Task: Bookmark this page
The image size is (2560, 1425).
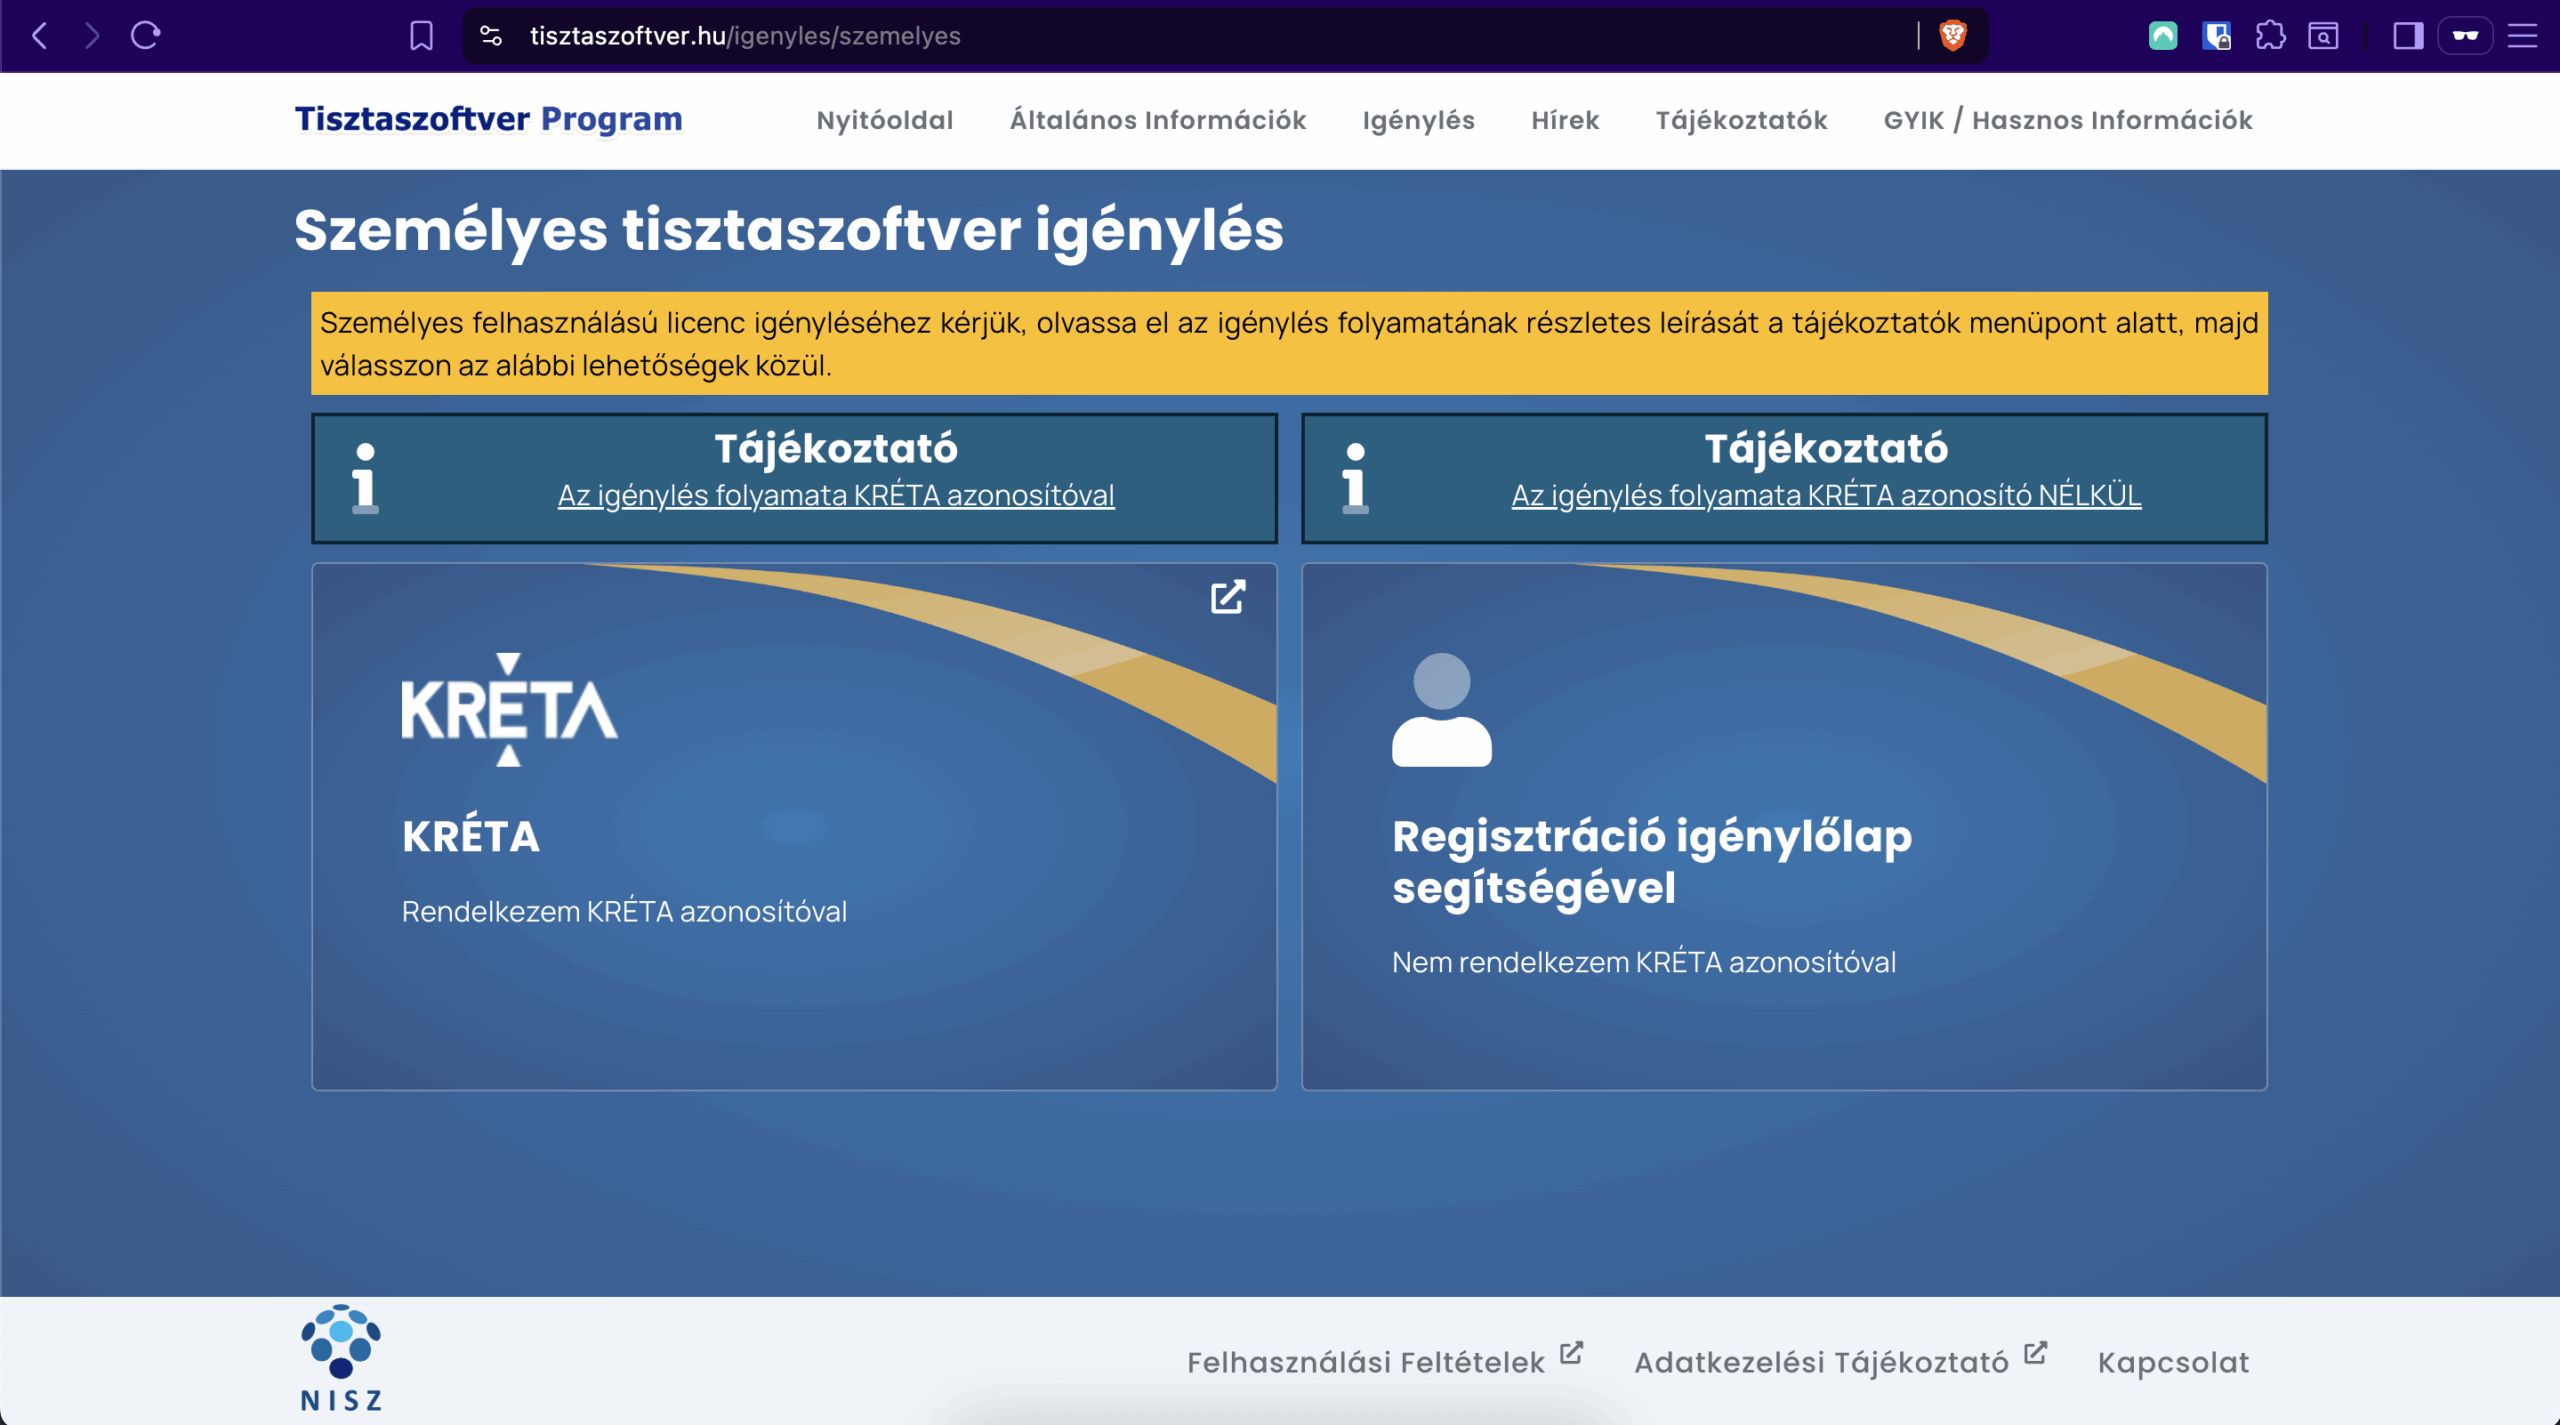Action: tap(421, 35)
